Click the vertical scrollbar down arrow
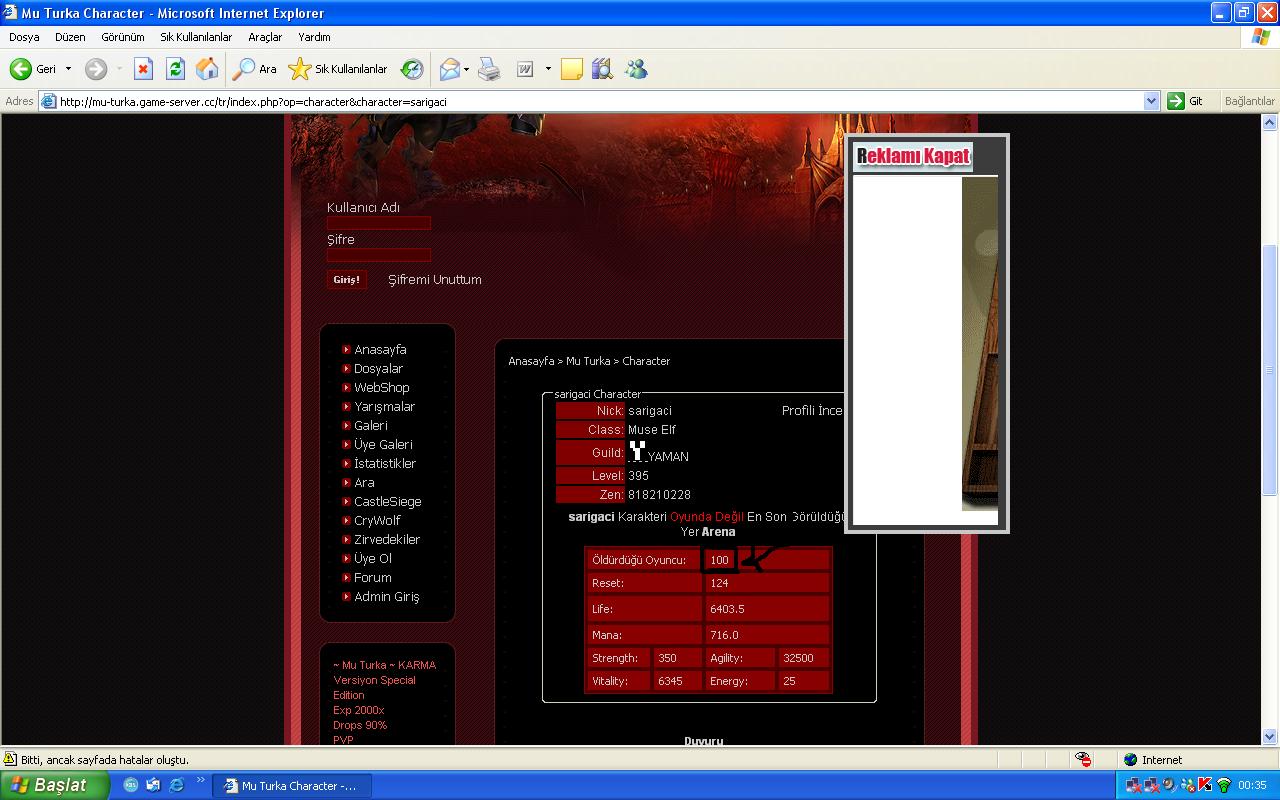1280x800 pixels. point(1271,737)
